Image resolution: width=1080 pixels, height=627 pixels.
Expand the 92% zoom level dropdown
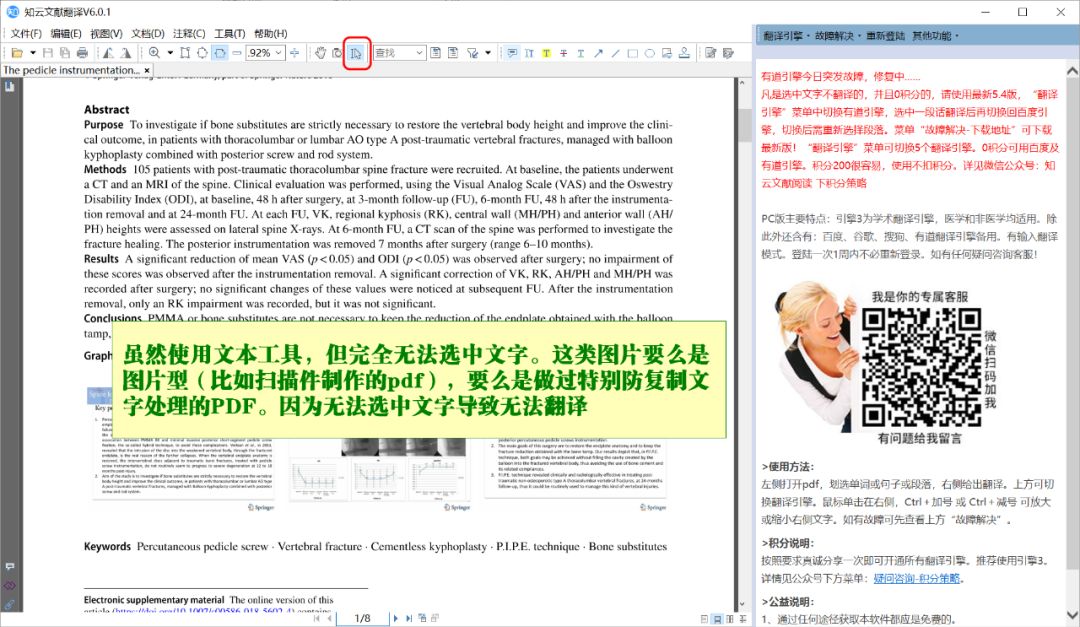(279, 53)
